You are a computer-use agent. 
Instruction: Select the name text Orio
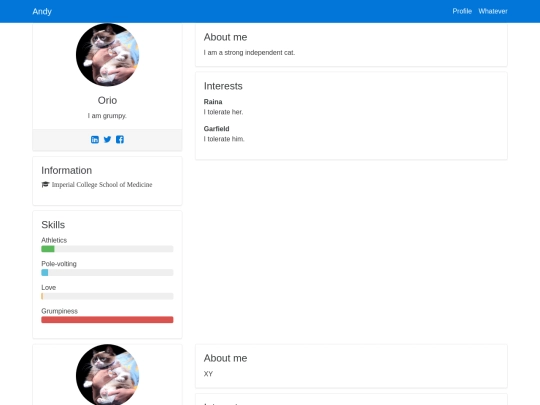click(x=107, y=100)
